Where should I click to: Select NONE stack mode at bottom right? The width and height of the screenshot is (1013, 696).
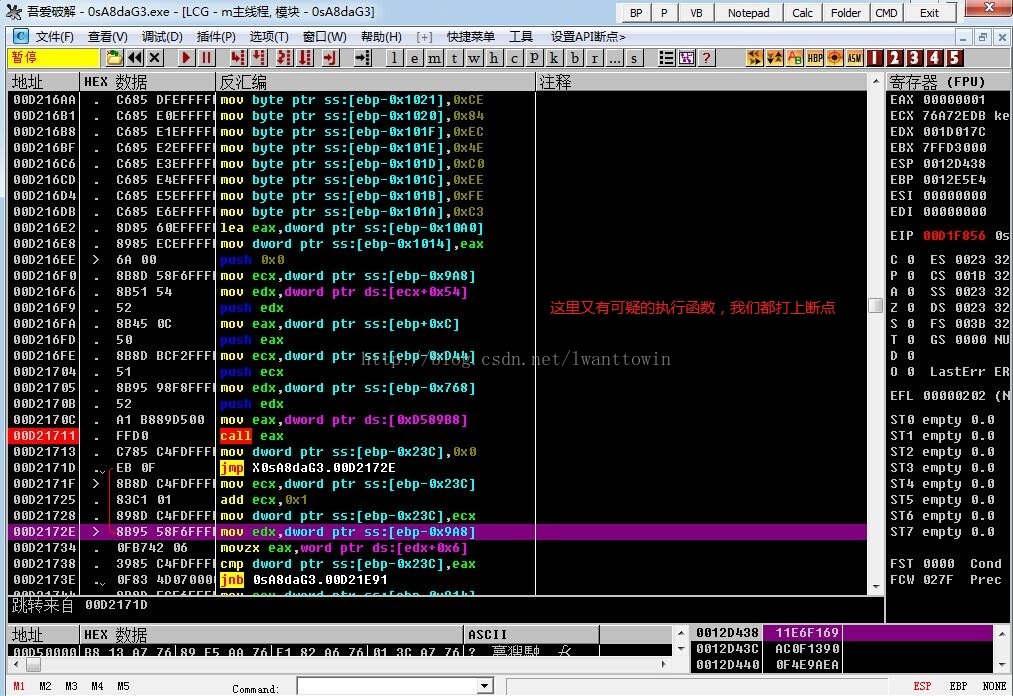pyautogui.click(x=994, y=686)
